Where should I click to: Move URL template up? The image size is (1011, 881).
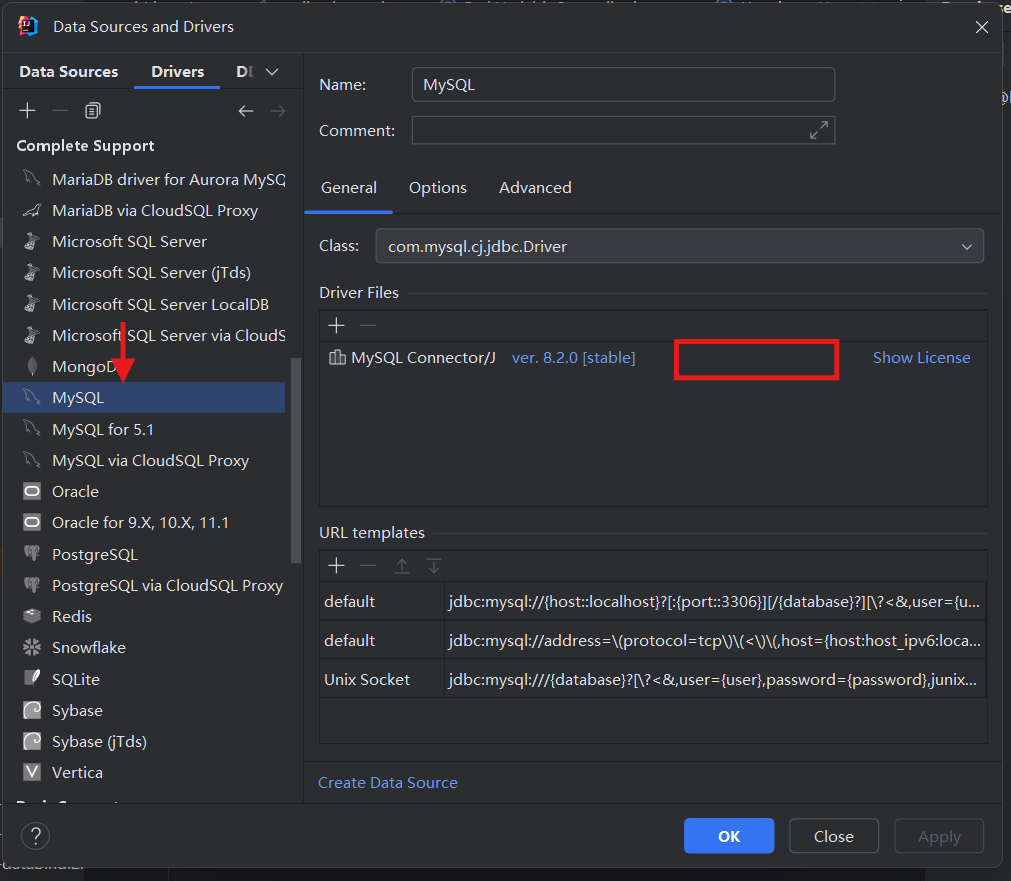point(402,566)
